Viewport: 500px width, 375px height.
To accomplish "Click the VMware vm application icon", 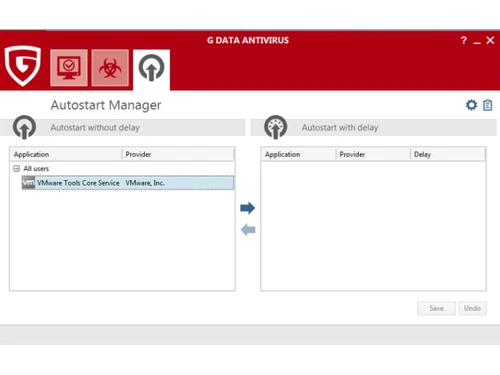I will [28, 183].
